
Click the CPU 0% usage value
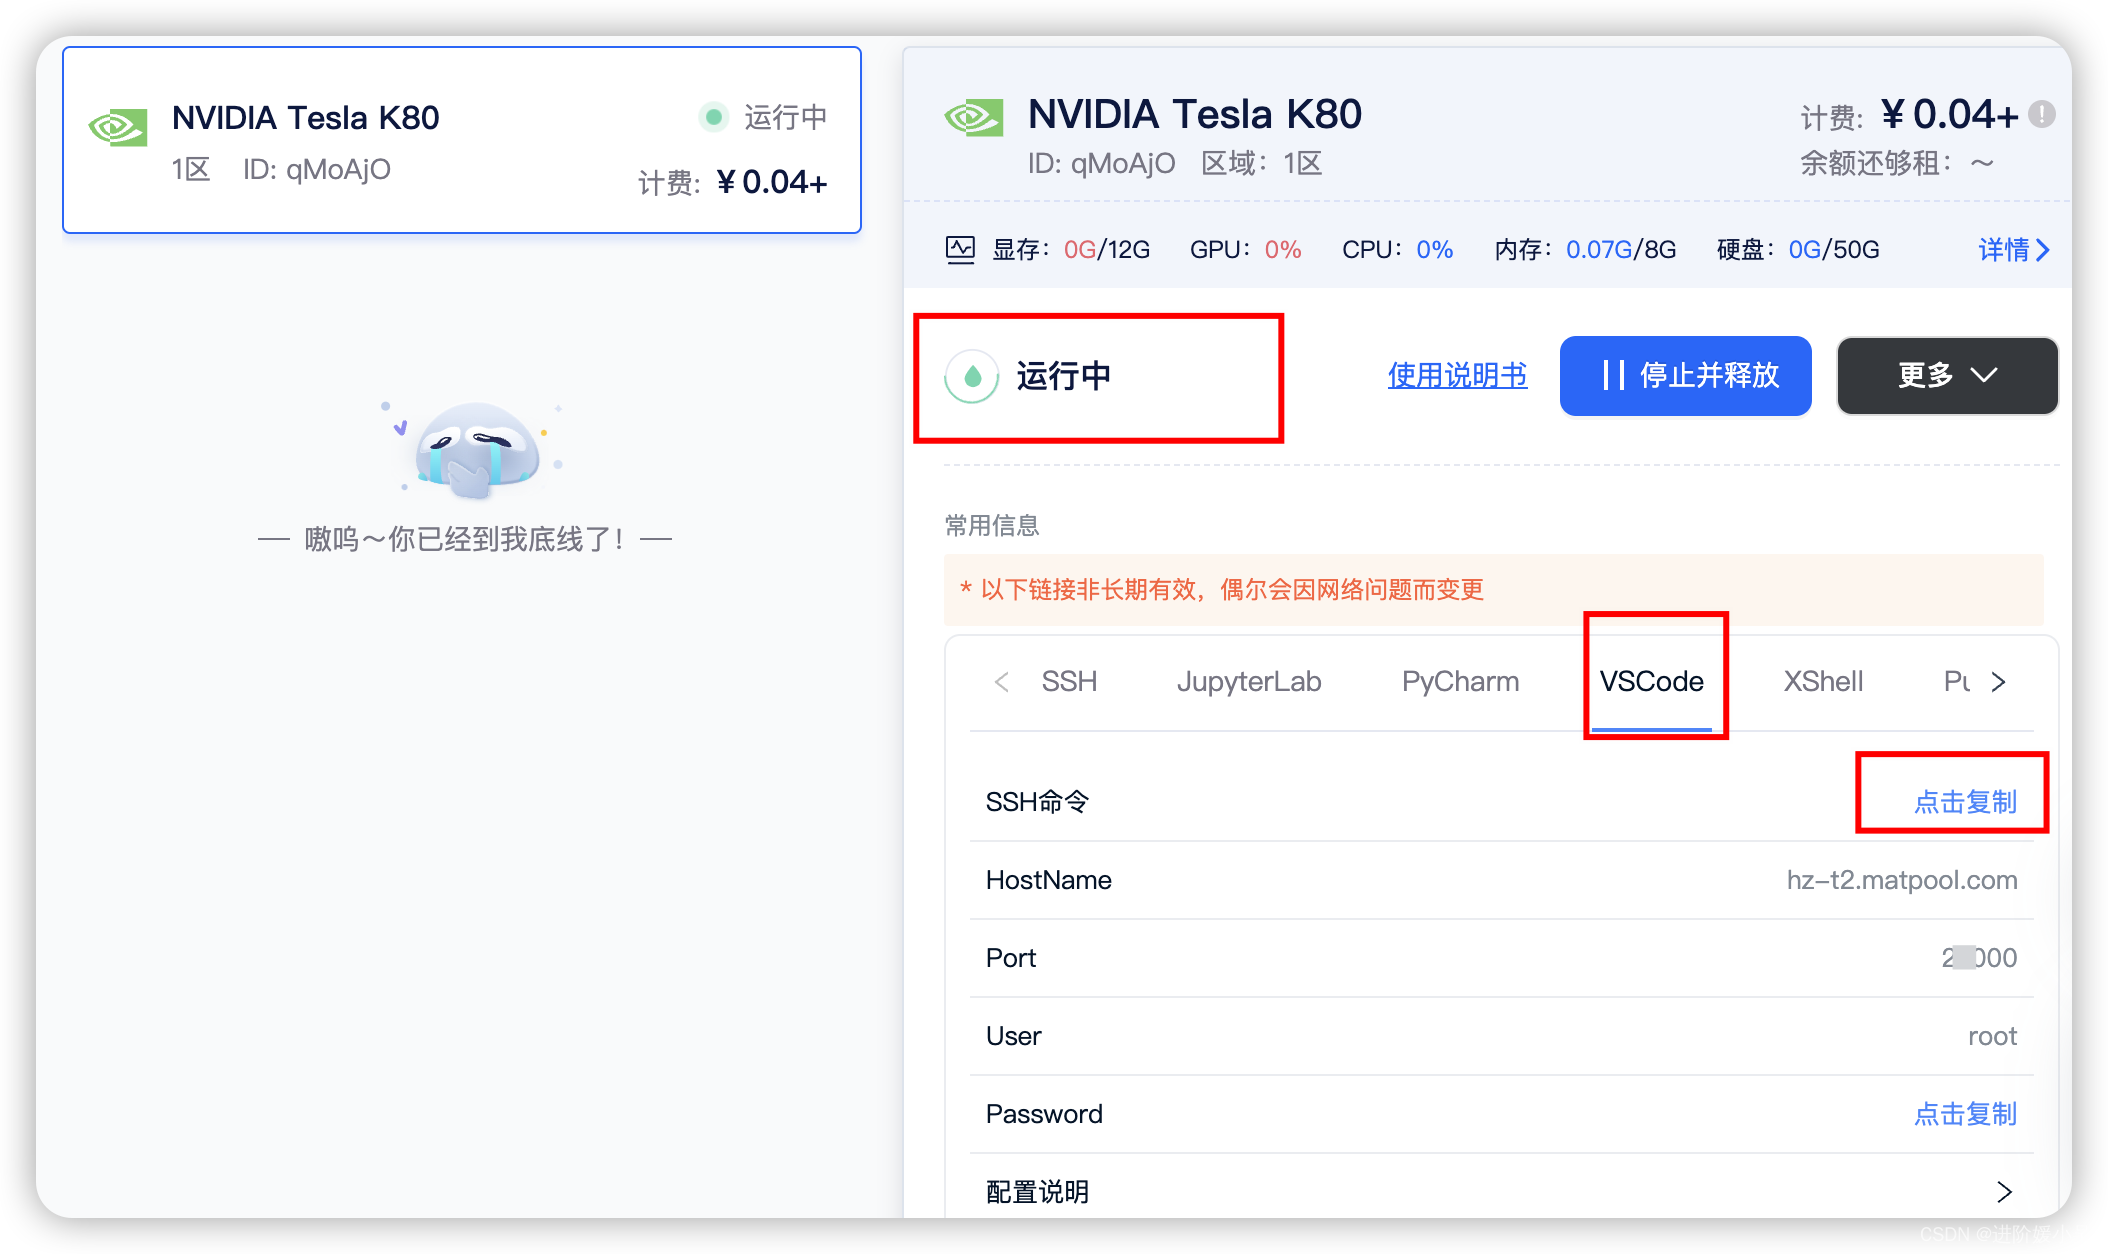(x=1434, y=250)
